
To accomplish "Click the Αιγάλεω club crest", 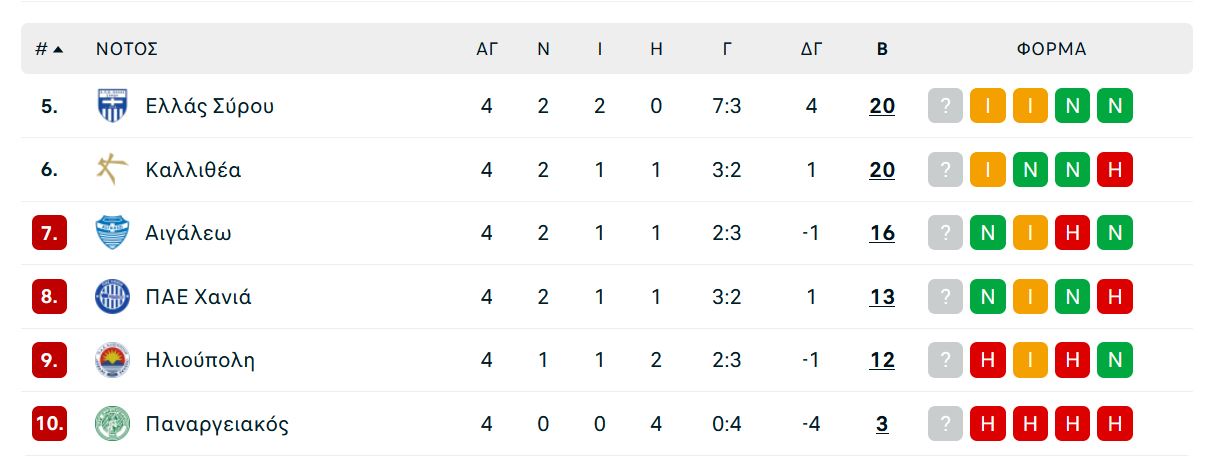I will pos(112,233).
